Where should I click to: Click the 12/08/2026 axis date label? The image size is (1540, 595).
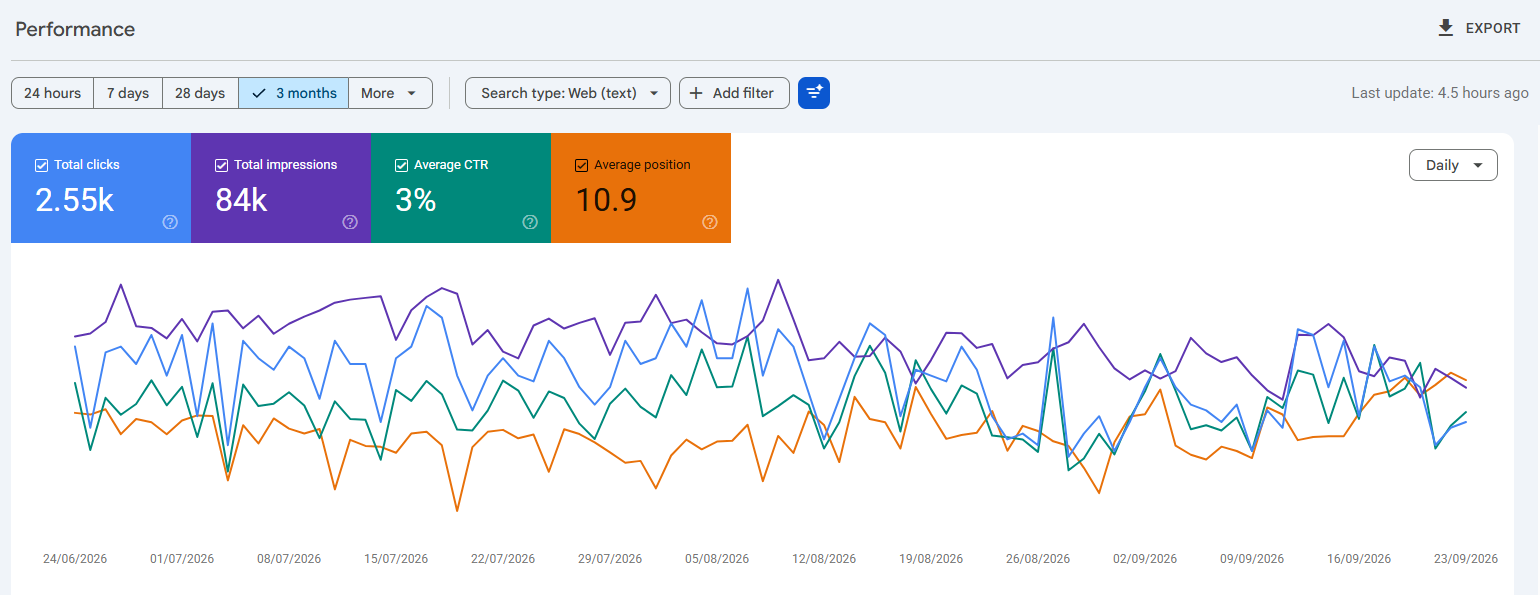[x=824, y=559]
